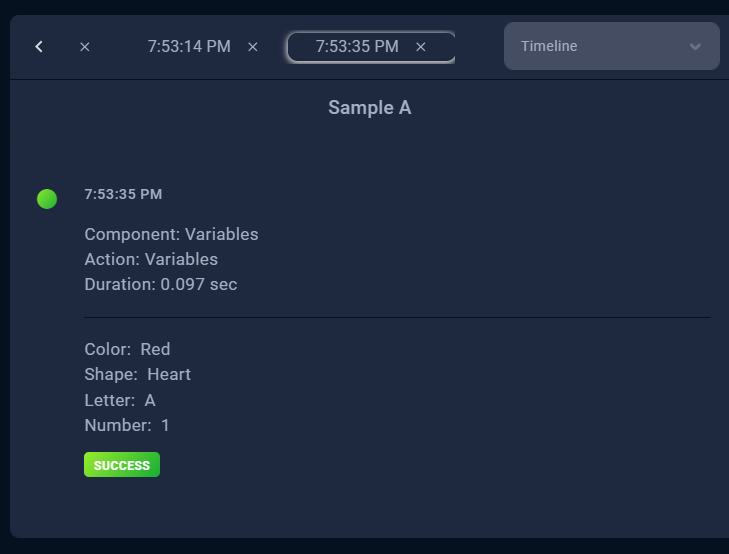Click the divider line above Color
This screenshot has height=554, width=729.
(x=397, y=317)
